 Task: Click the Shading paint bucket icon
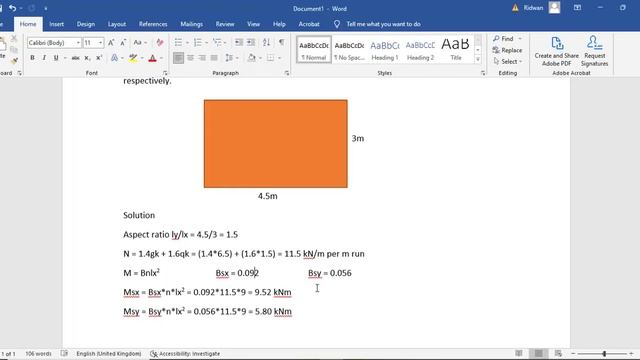click(251, 58)
